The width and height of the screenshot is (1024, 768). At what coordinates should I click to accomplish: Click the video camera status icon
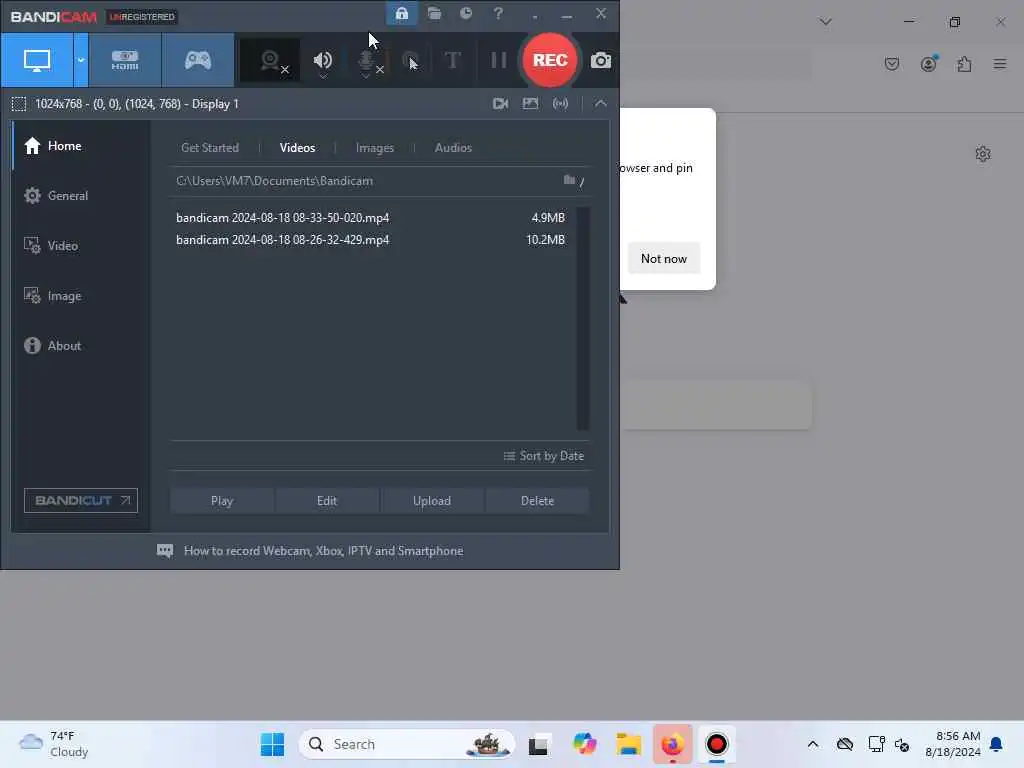pos(500,103)
